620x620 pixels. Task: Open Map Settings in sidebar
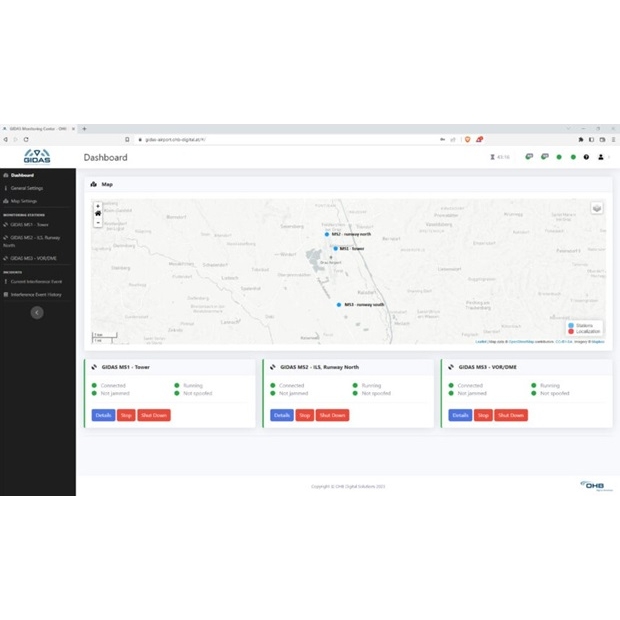tap(25, 201)
